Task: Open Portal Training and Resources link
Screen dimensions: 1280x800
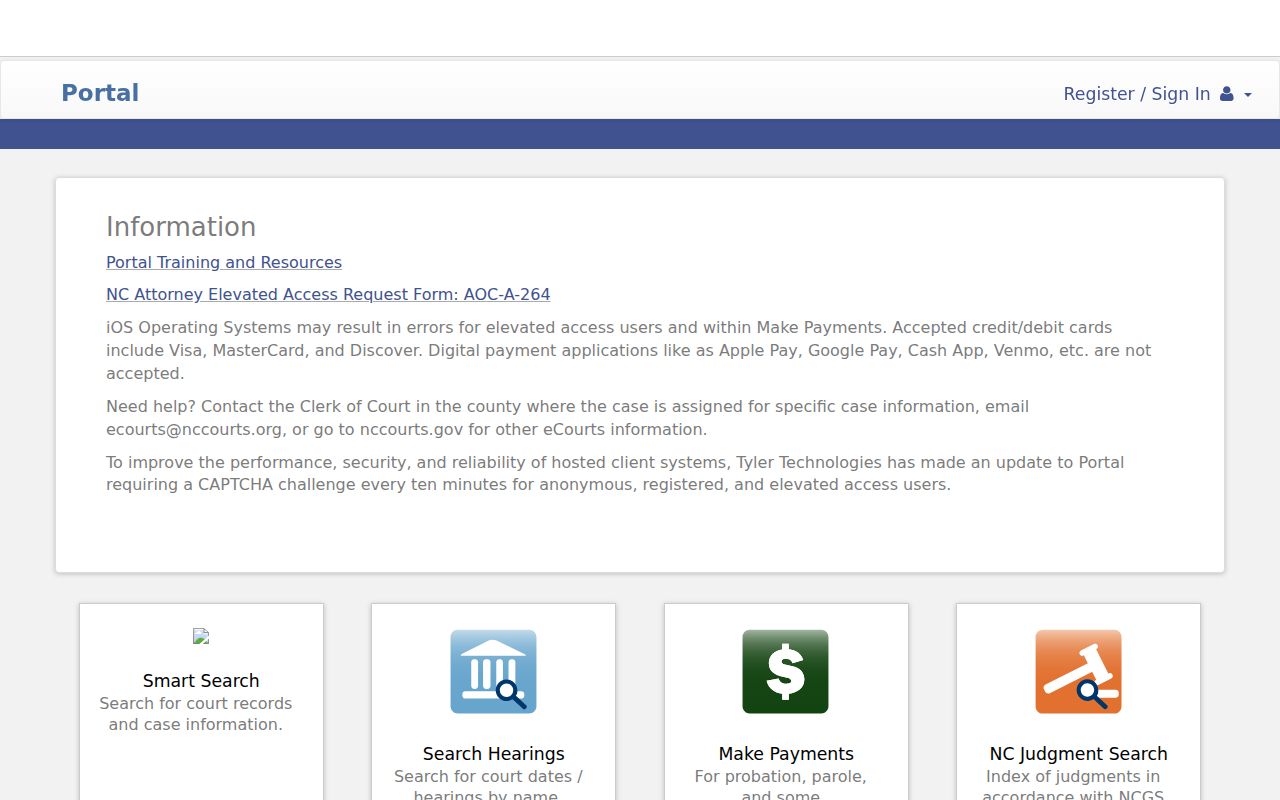Action: pyautogui.click(x=224, y=262)
